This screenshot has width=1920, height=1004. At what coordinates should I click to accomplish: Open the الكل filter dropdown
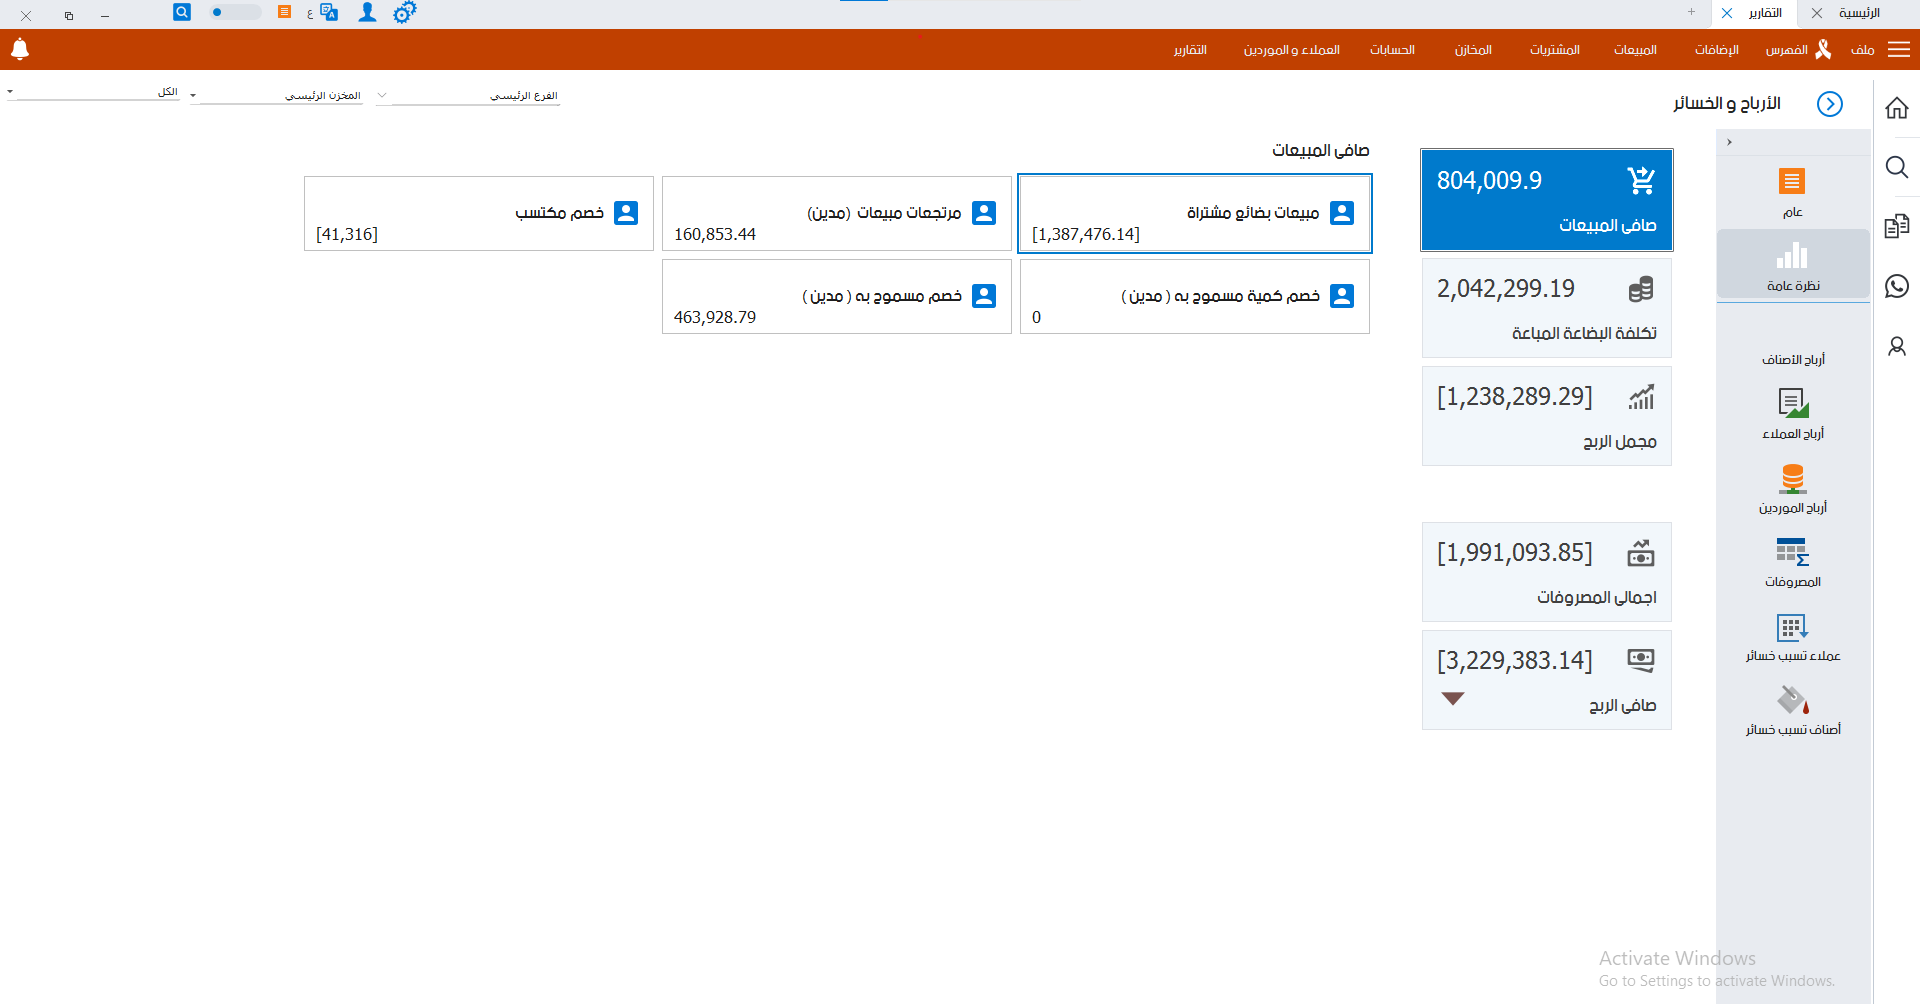[10, 92]
